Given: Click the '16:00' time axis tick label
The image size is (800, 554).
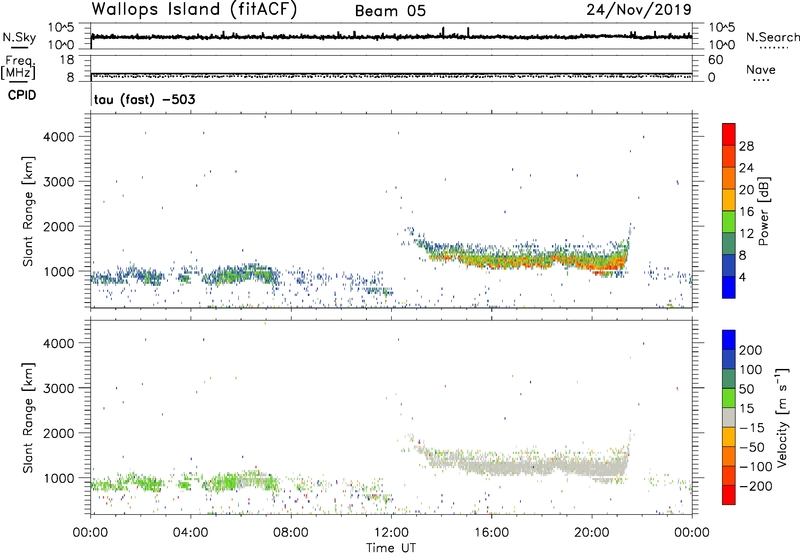Looking at the screenshot, I should tap(491, 533).
